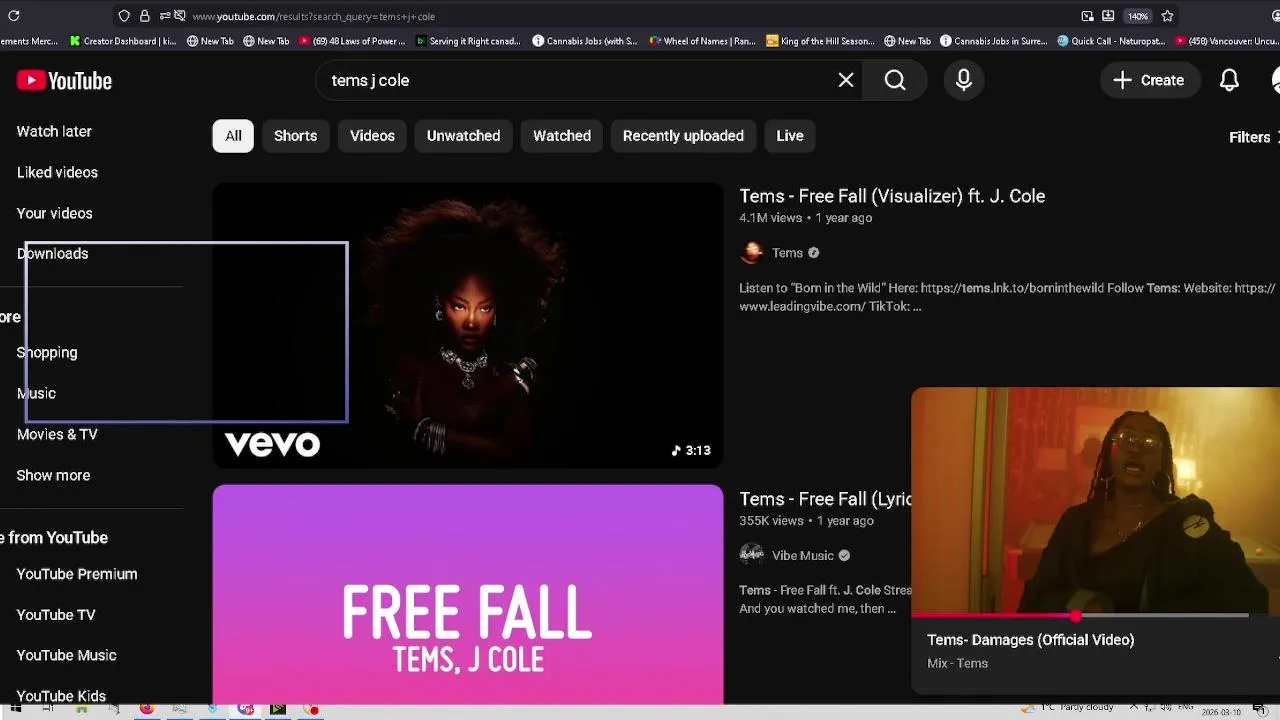
Task: Open YouTube Premium in the sidebar
Action: (x=77, y=574)
